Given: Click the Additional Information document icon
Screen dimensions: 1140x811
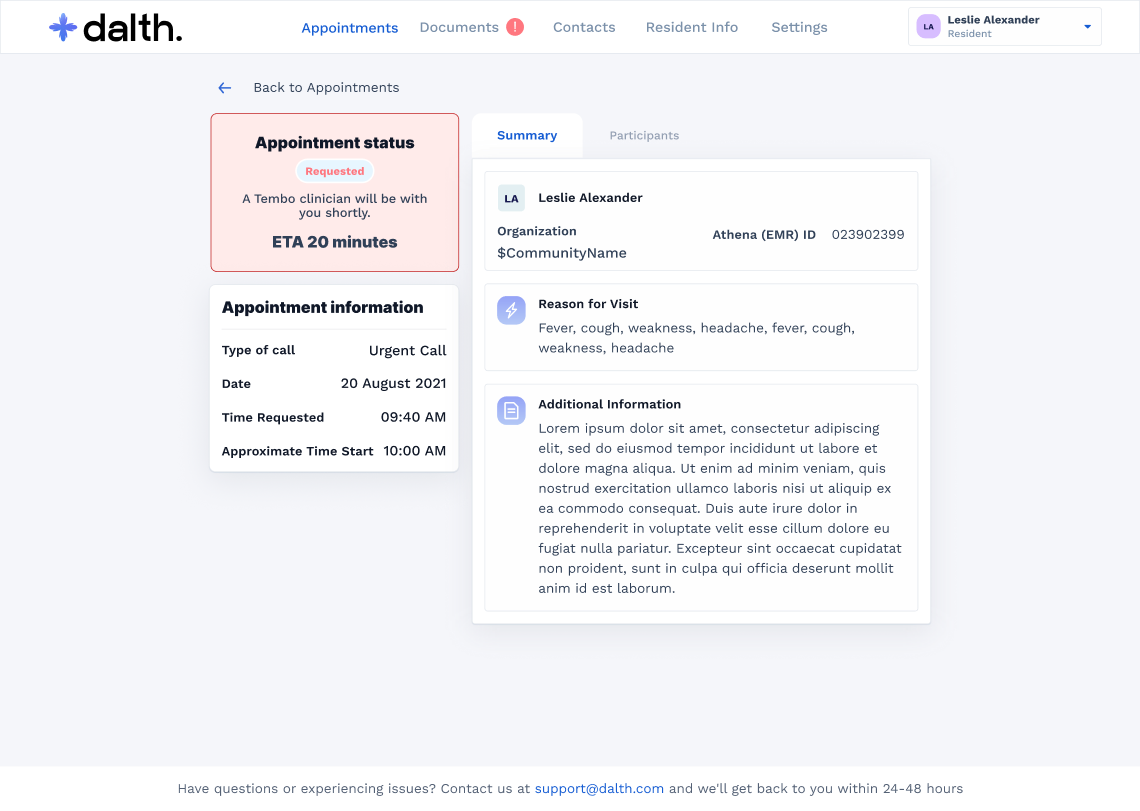Looking at the screenshot, I should tap(511, 411).
